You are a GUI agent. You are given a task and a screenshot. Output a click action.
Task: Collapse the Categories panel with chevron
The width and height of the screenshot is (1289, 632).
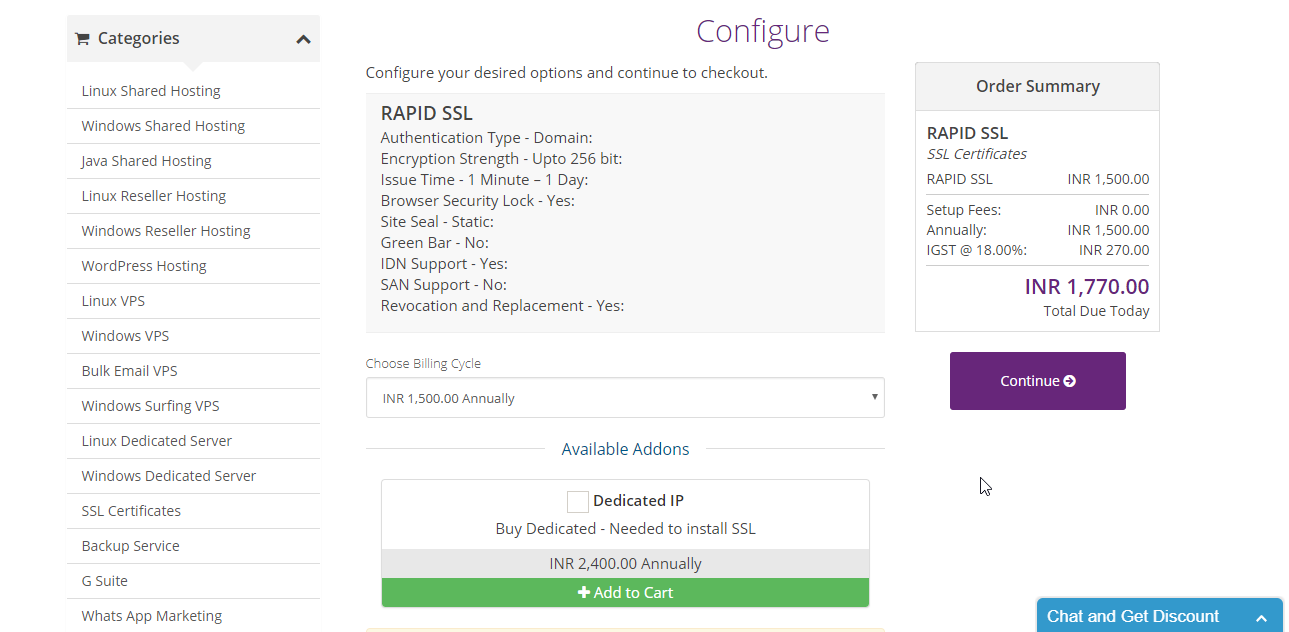pyautogui.click(x=303, y=39)
